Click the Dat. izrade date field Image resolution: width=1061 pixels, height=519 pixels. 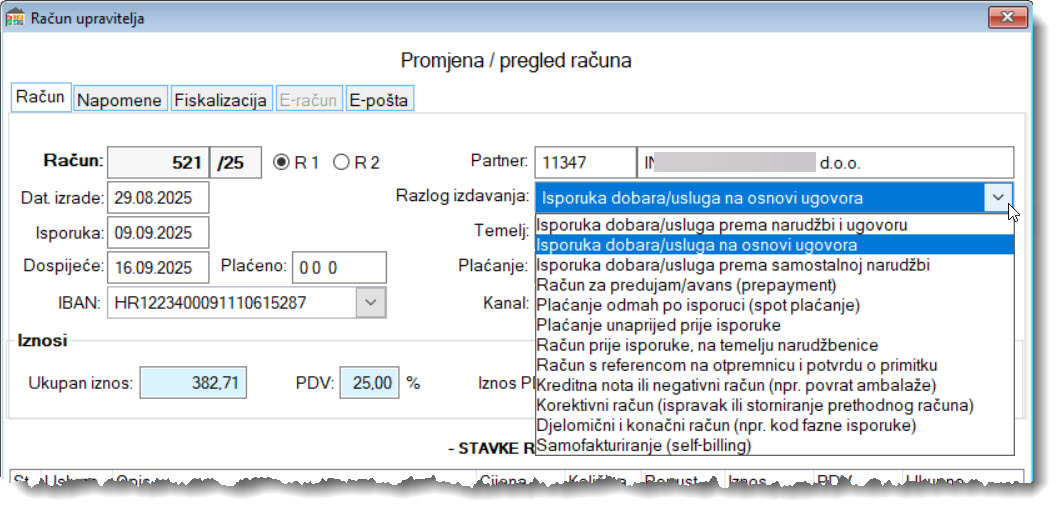point(158,197)
